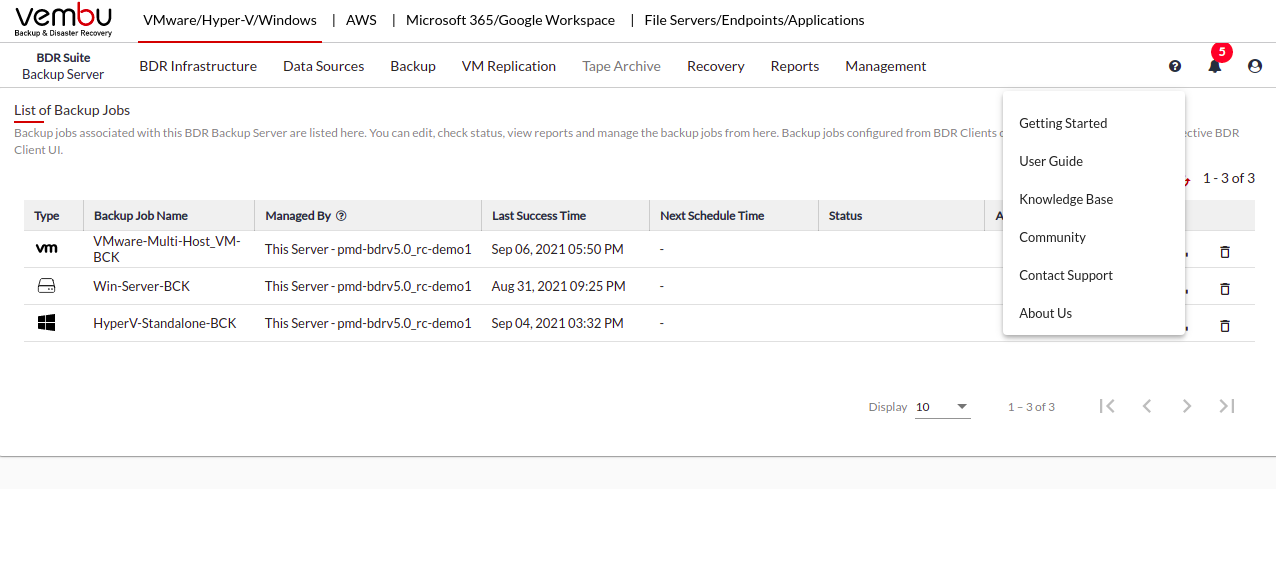1276x574 pixels.
Task: Click the help question mark icon
Action: coord(1175,66)
